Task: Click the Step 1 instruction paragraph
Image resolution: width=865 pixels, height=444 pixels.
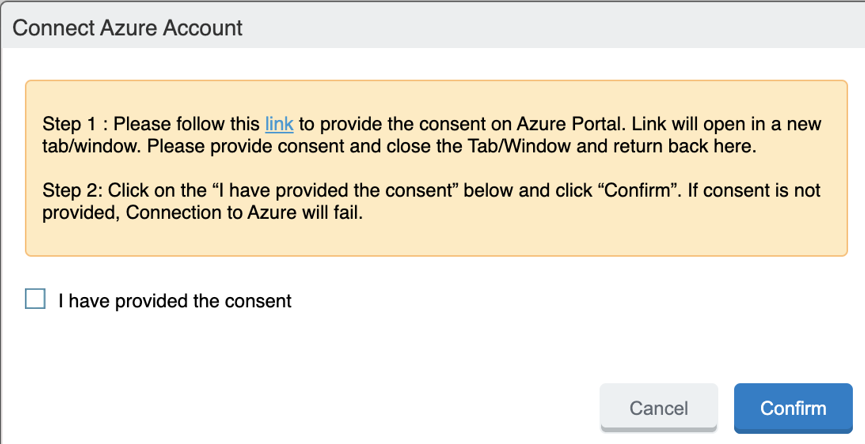Action: (430, 136)
